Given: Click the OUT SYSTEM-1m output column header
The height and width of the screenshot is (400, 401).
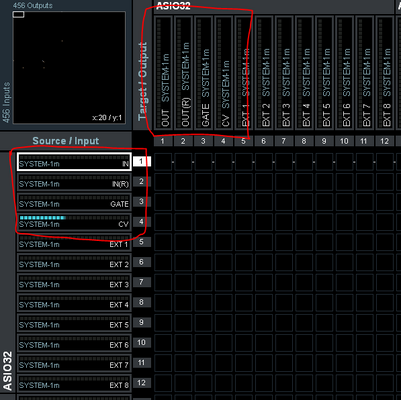Looking at the screenshot, I should coord(163,72).
